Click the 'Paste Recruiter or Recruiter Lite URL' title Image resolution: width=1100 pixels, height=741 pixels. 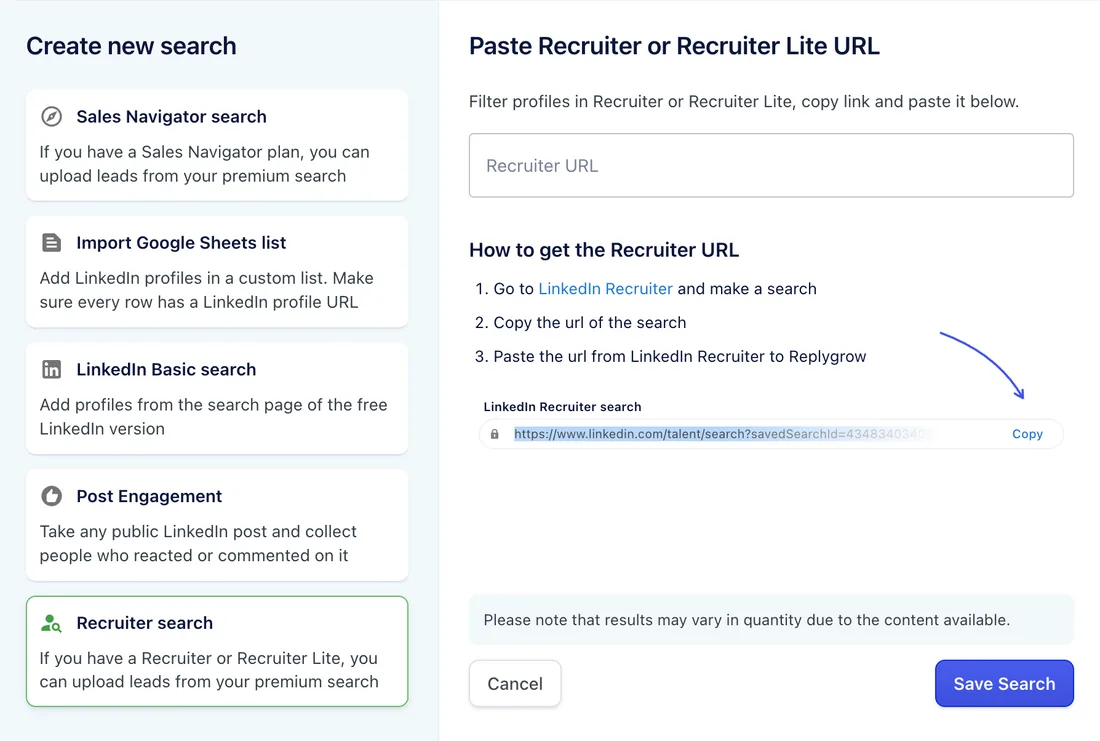[674, 46]
